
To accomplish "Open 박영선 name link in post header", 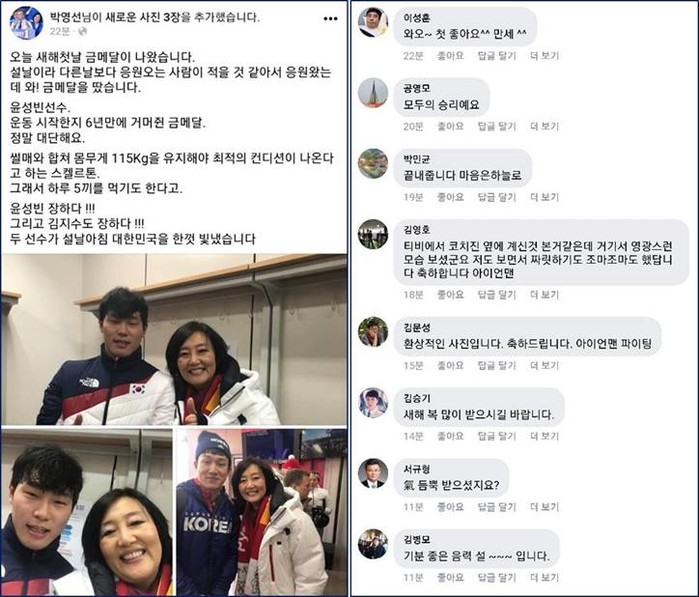I will (68, 17).
